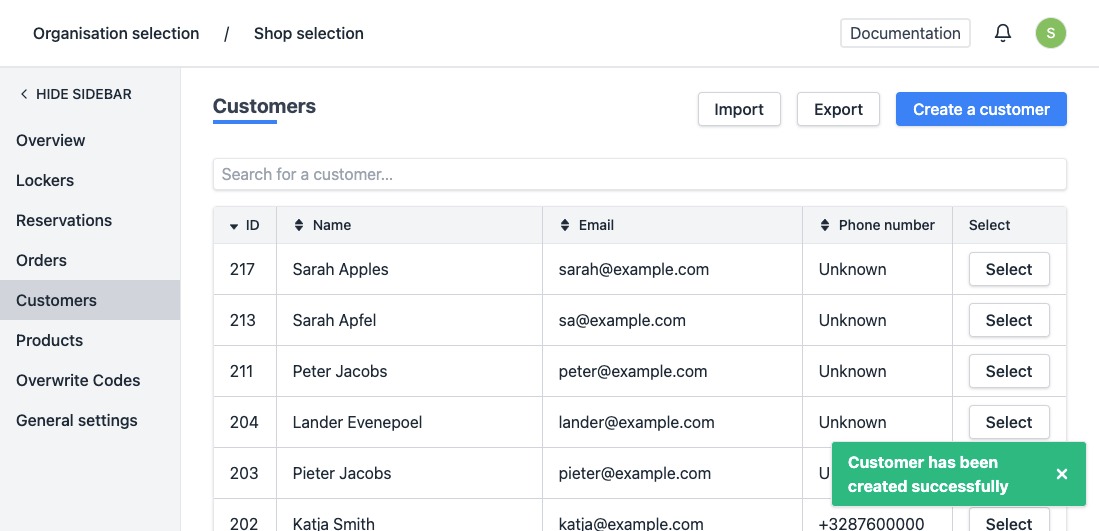Open Overwrite Codes section
Viewport: 1099px width, 531px height.
(78, 380)
